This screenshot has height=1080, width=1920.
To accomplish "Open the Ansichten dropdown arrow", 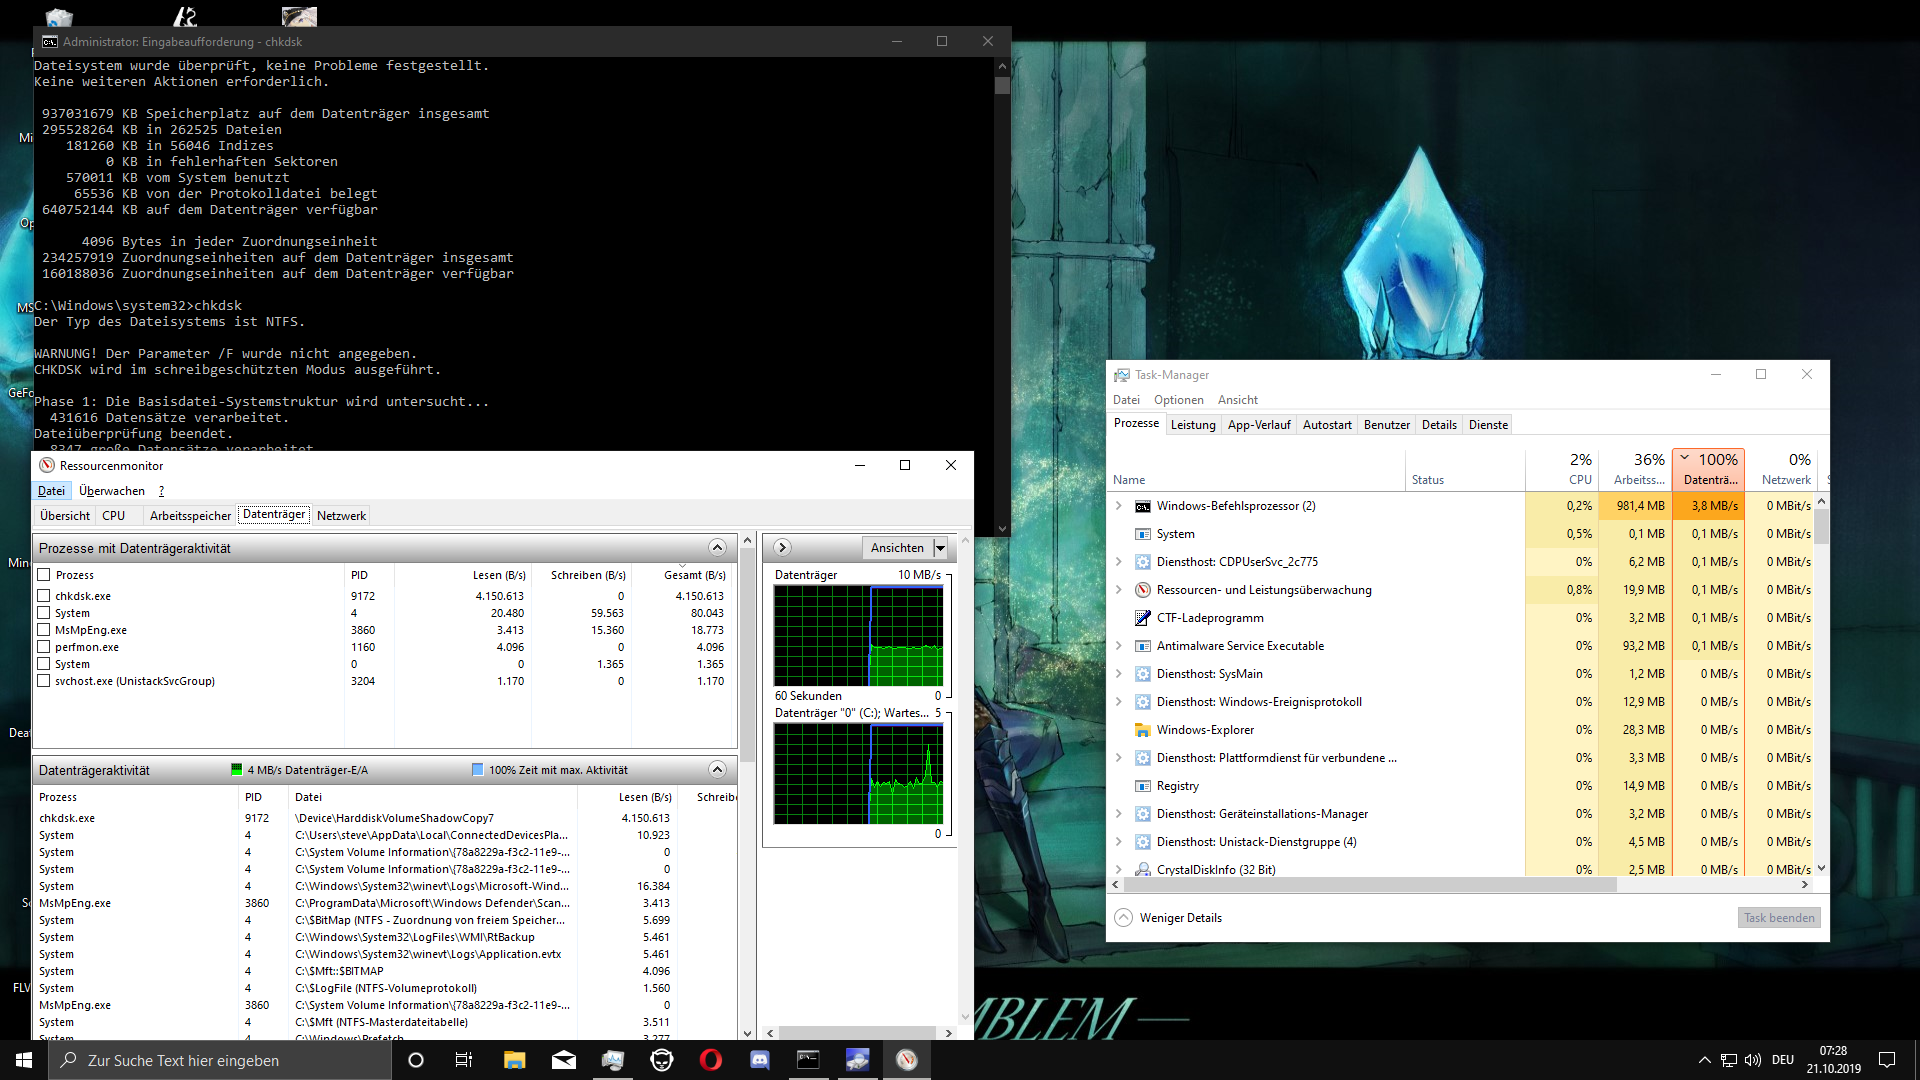I will click(940, 548).
